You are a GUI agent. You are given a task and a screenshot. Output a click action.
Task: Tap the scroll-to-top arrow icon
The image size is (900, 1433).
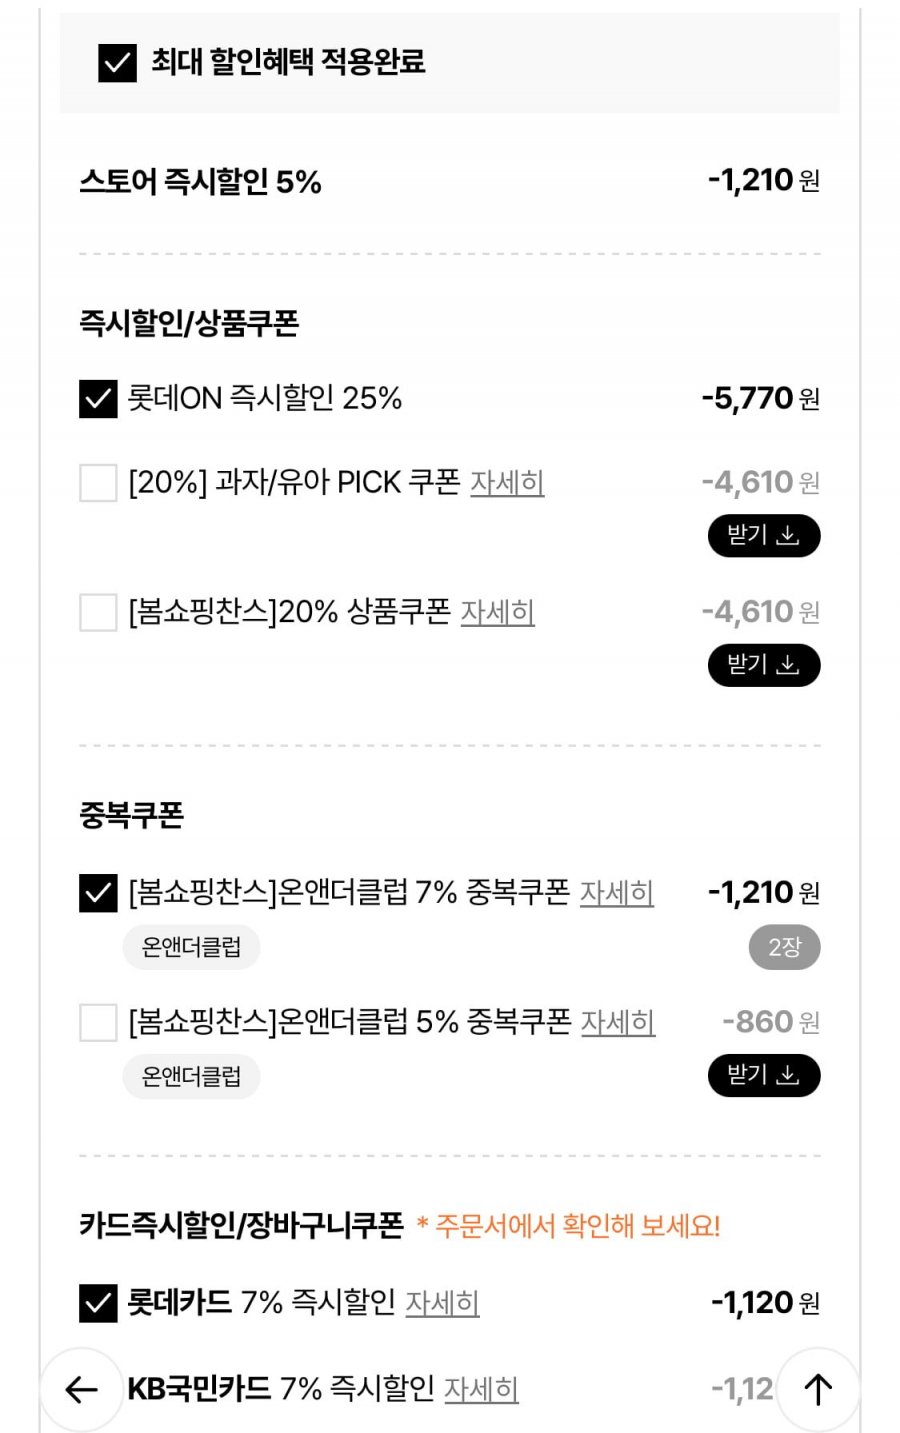pos(818,1389)
